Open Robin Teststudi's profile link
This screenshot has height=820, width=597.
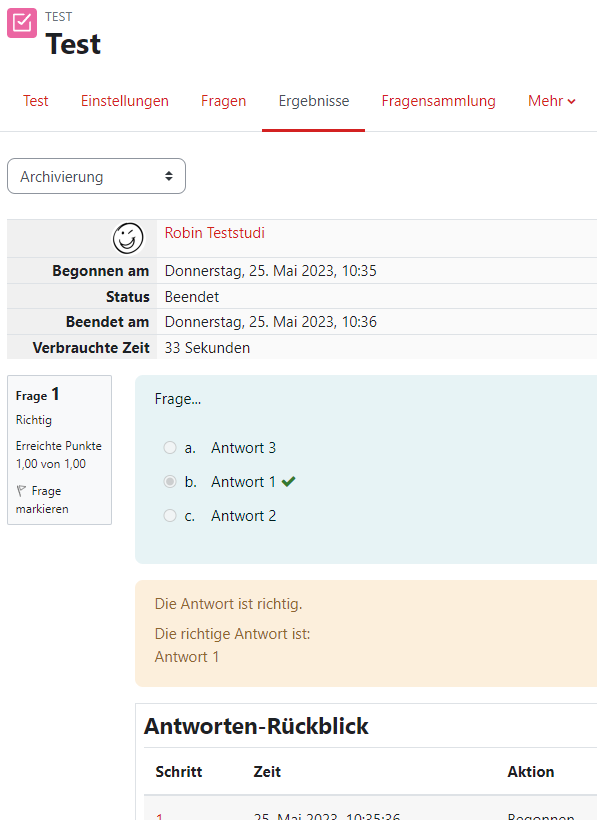pos(214,233)
